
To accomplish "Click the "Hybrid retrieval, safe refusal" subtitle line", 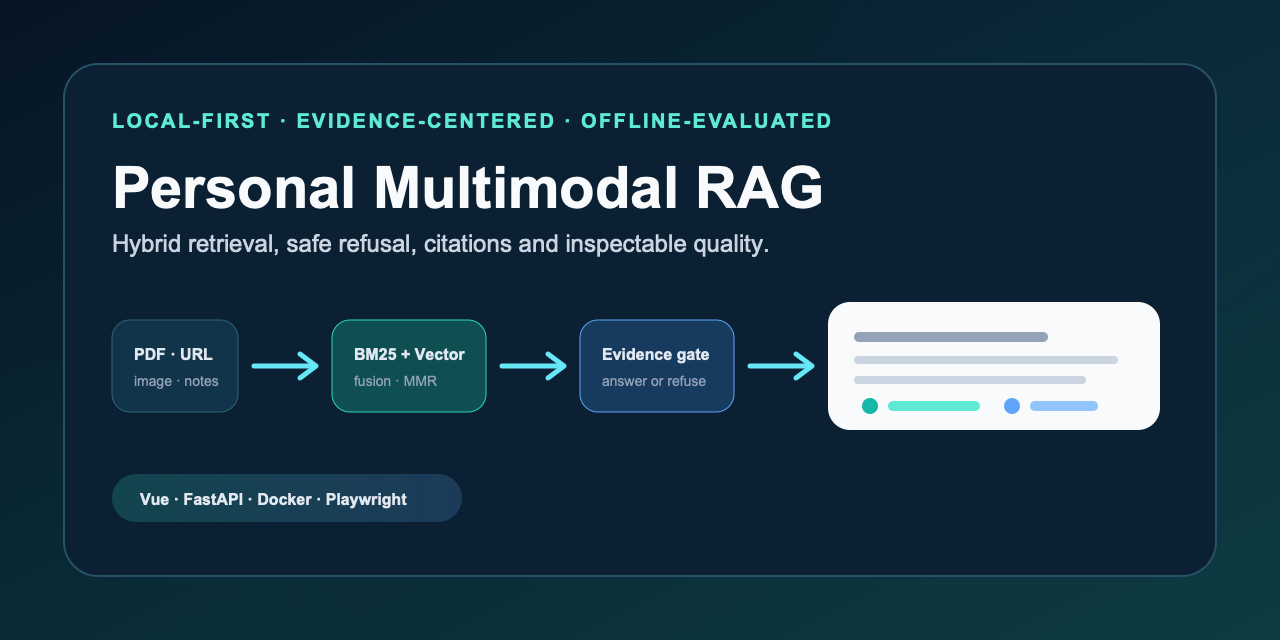I will 441,244.
